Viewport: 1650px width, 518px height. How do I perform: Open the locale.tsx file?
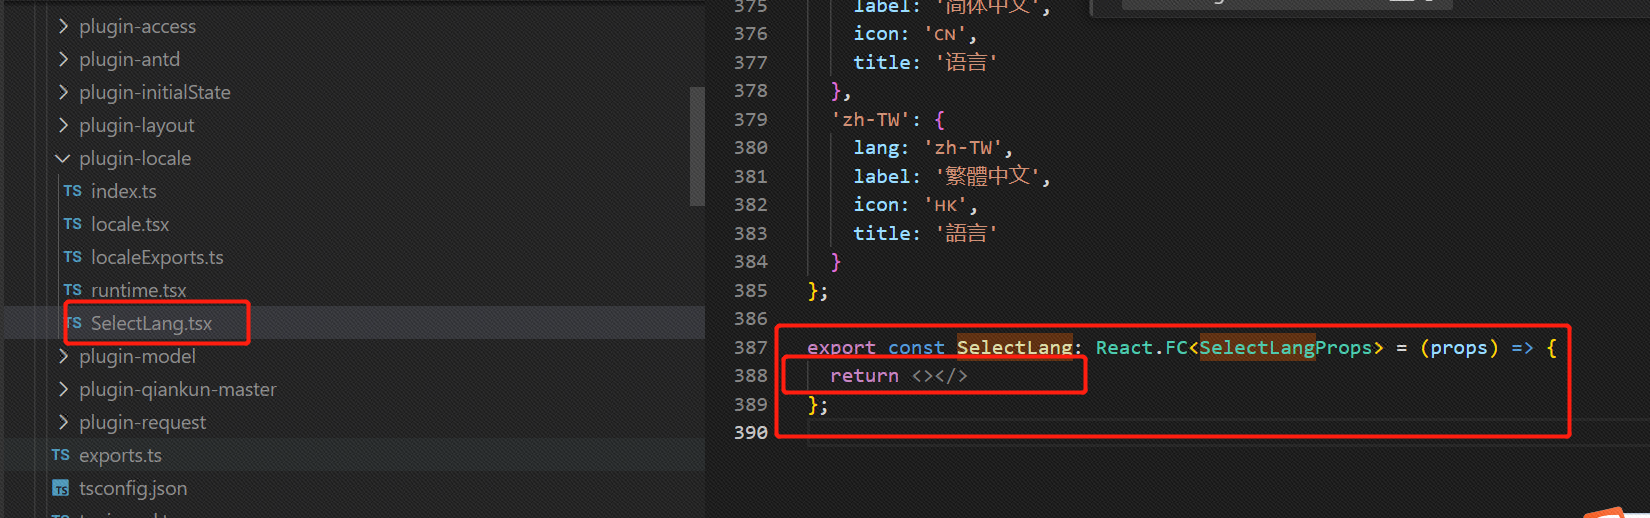click(x=130, y=224)
